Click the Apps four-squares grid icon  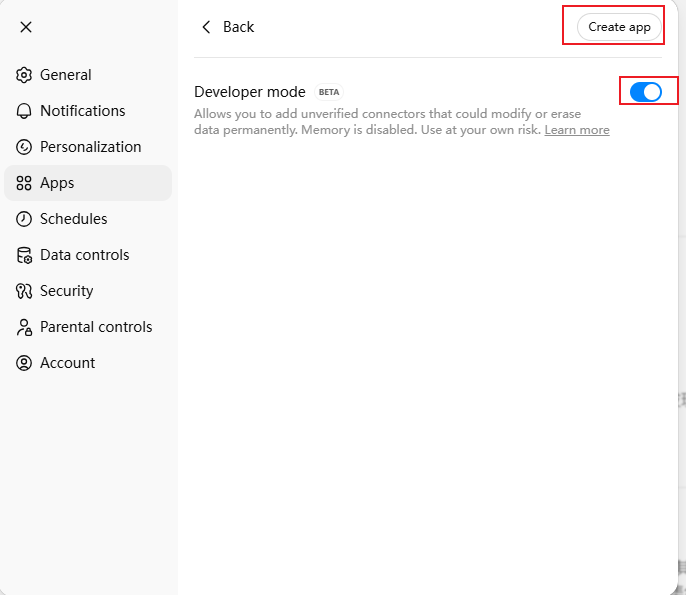(x=24, y=183)
